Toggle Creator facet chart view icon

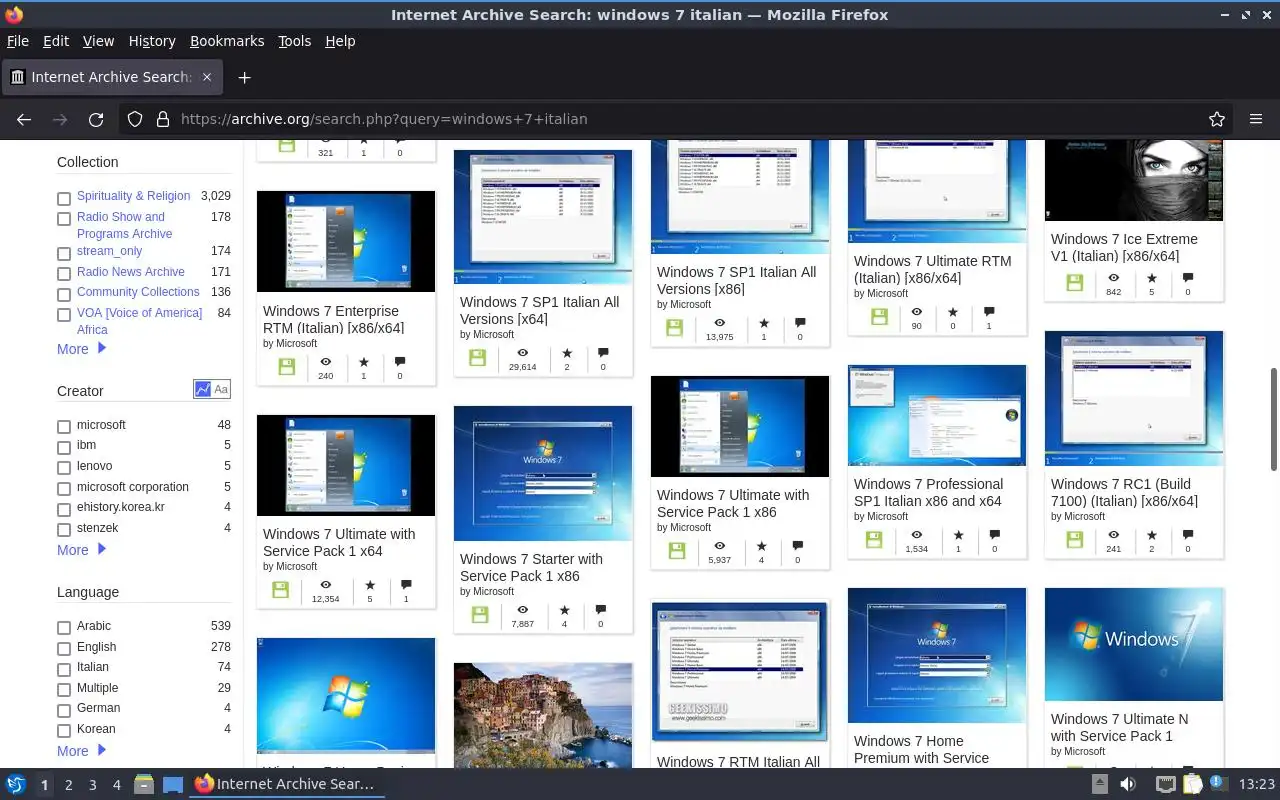point(203,389)
